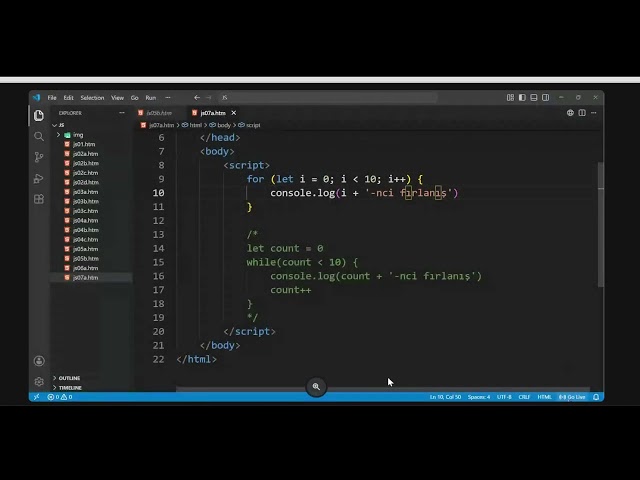
Task: Open the Run and Debug view
Action: click(39, 178)
